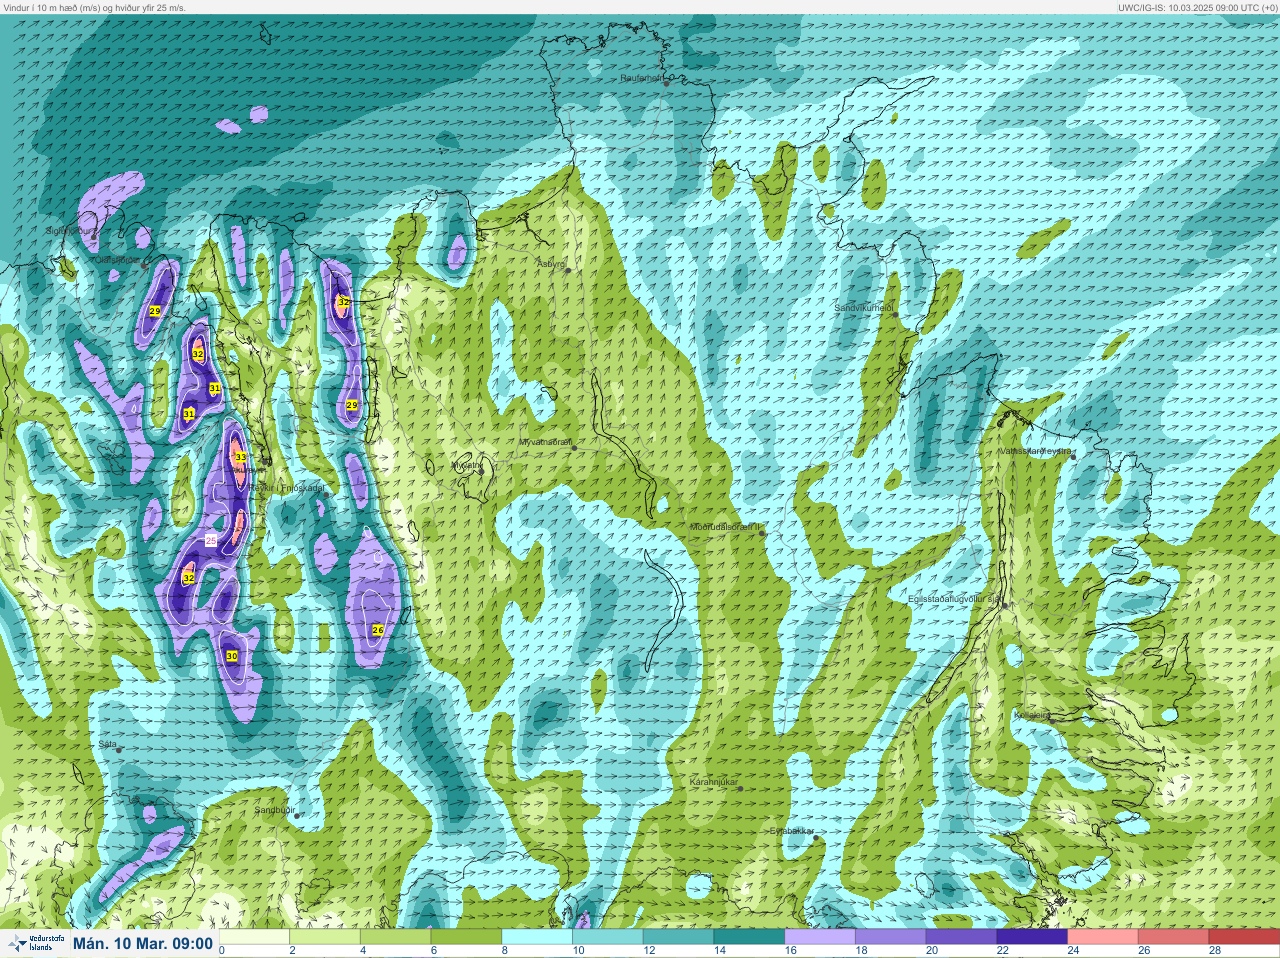The image size is (1280, 958).
Task: Click the Eyjabakkar station label
Action: (x=792, y=831)
